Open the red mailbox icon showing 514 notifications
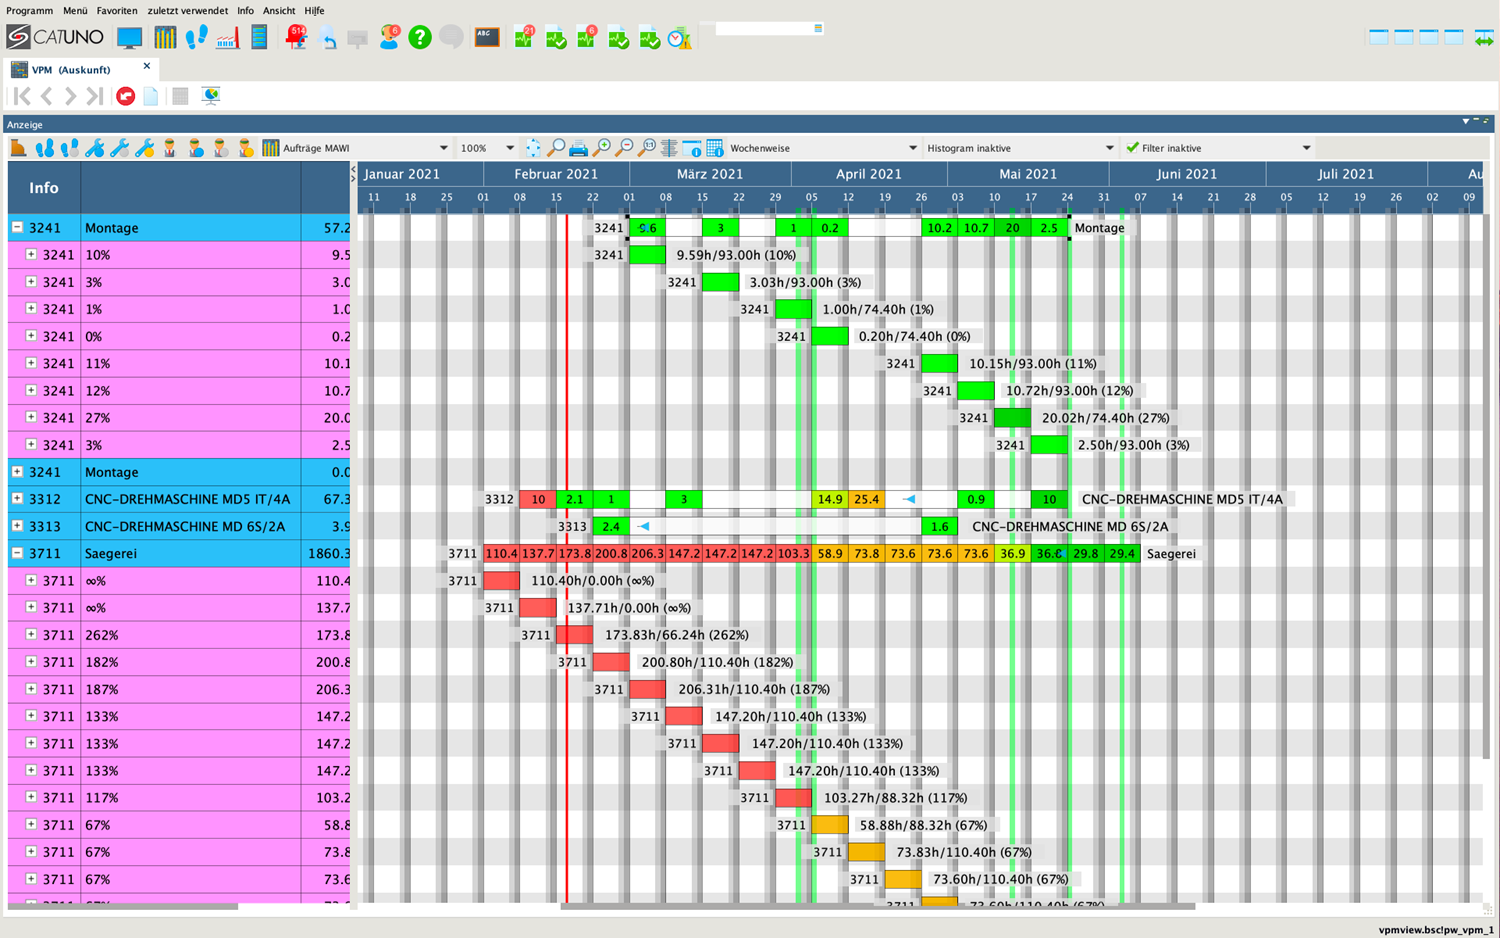Screen dimensions: 1500x938 296,38
